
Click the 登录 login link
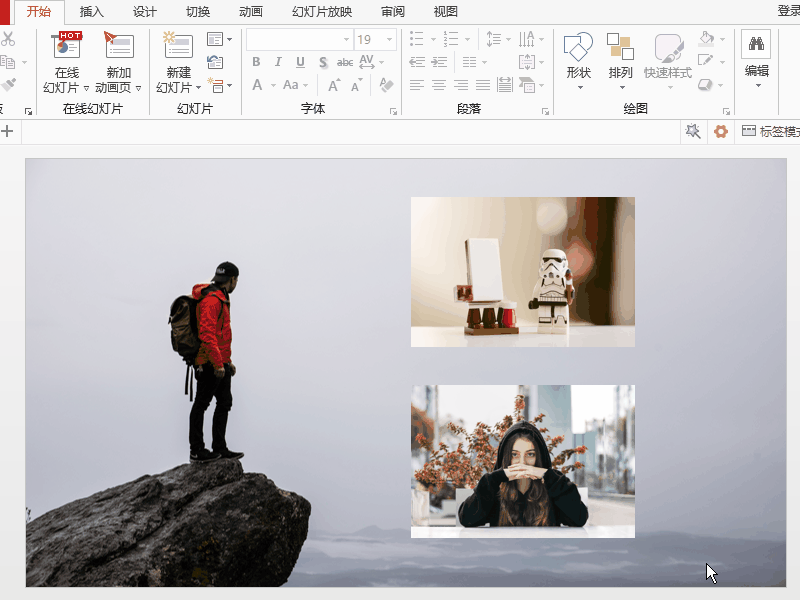pyautogui.click(x=788, y=12)
